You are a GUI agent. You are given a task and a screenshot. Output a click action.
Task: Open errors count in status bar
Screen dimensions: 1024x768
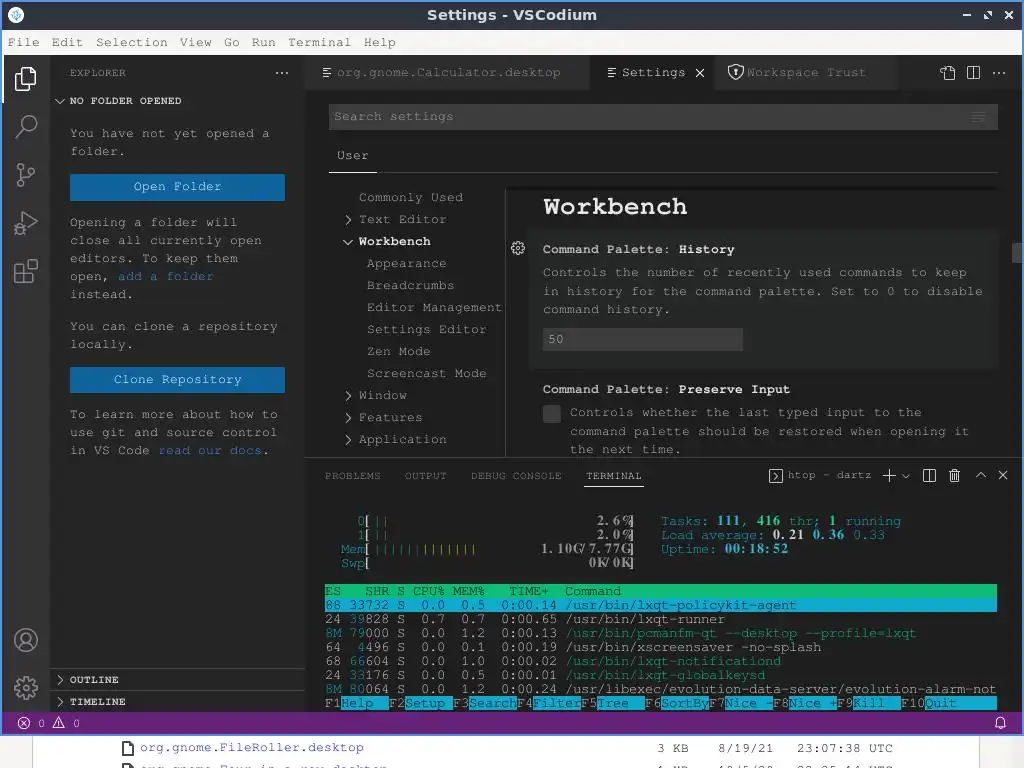(x=31, y=723)
